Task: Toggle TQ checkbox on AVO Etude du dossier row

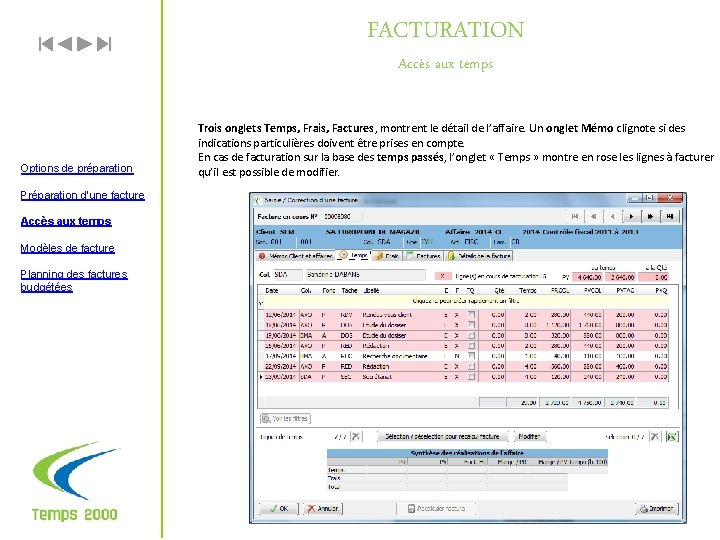Action: point(471,325)
